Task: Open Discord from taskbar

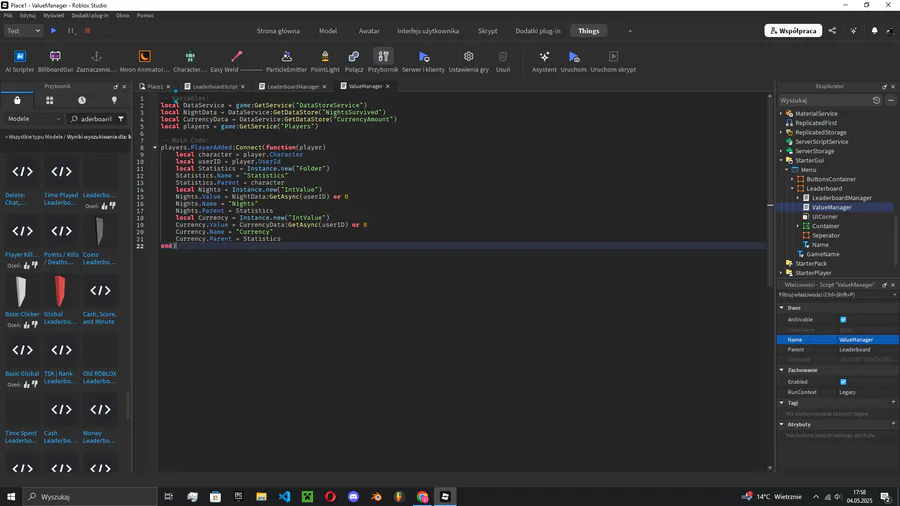Action: point(353,496)
